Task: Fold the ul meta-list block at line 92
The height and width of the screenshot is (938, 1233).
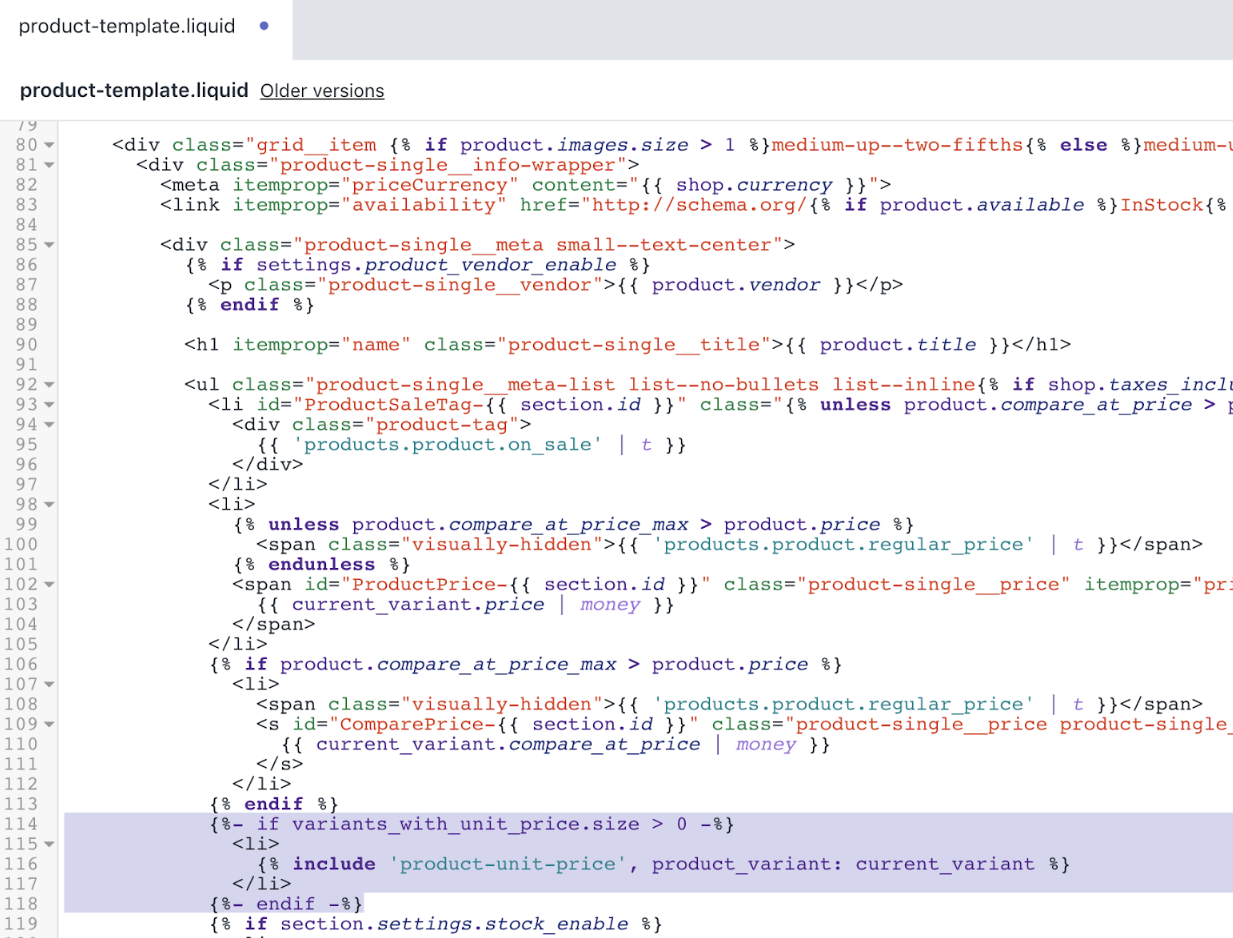Action: coord(49,385)
